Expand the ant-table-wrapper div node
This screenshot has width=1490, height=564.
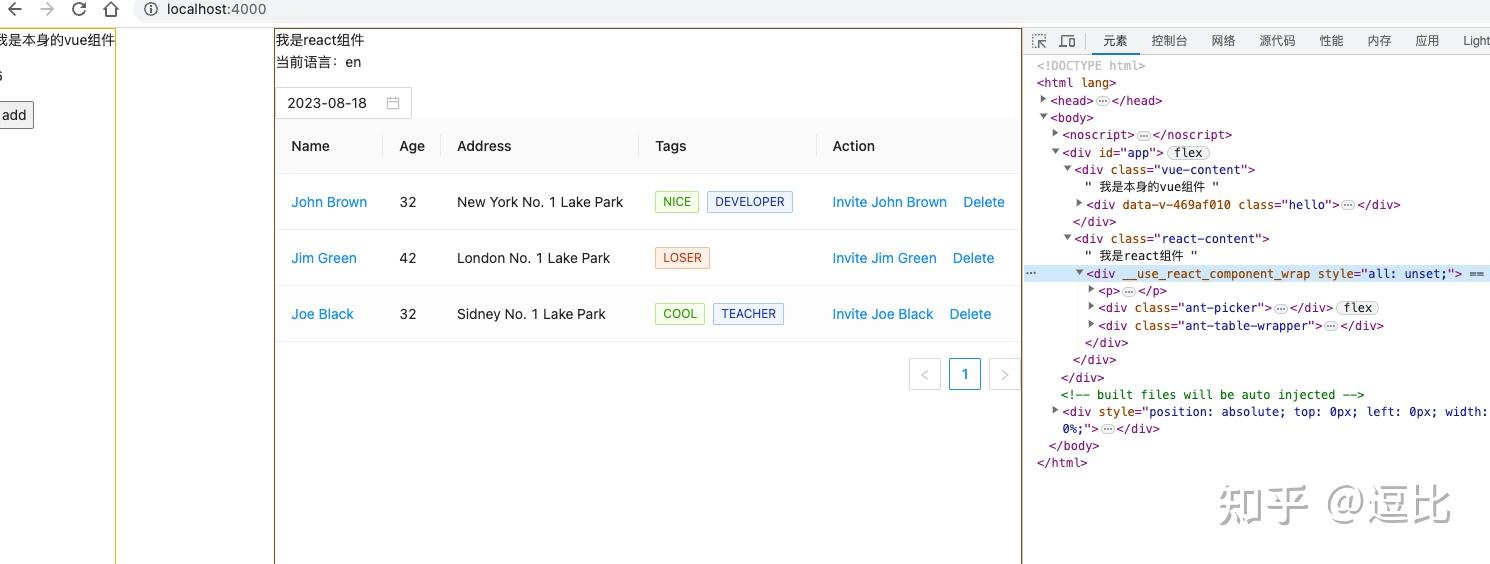tap(1091, 325)
